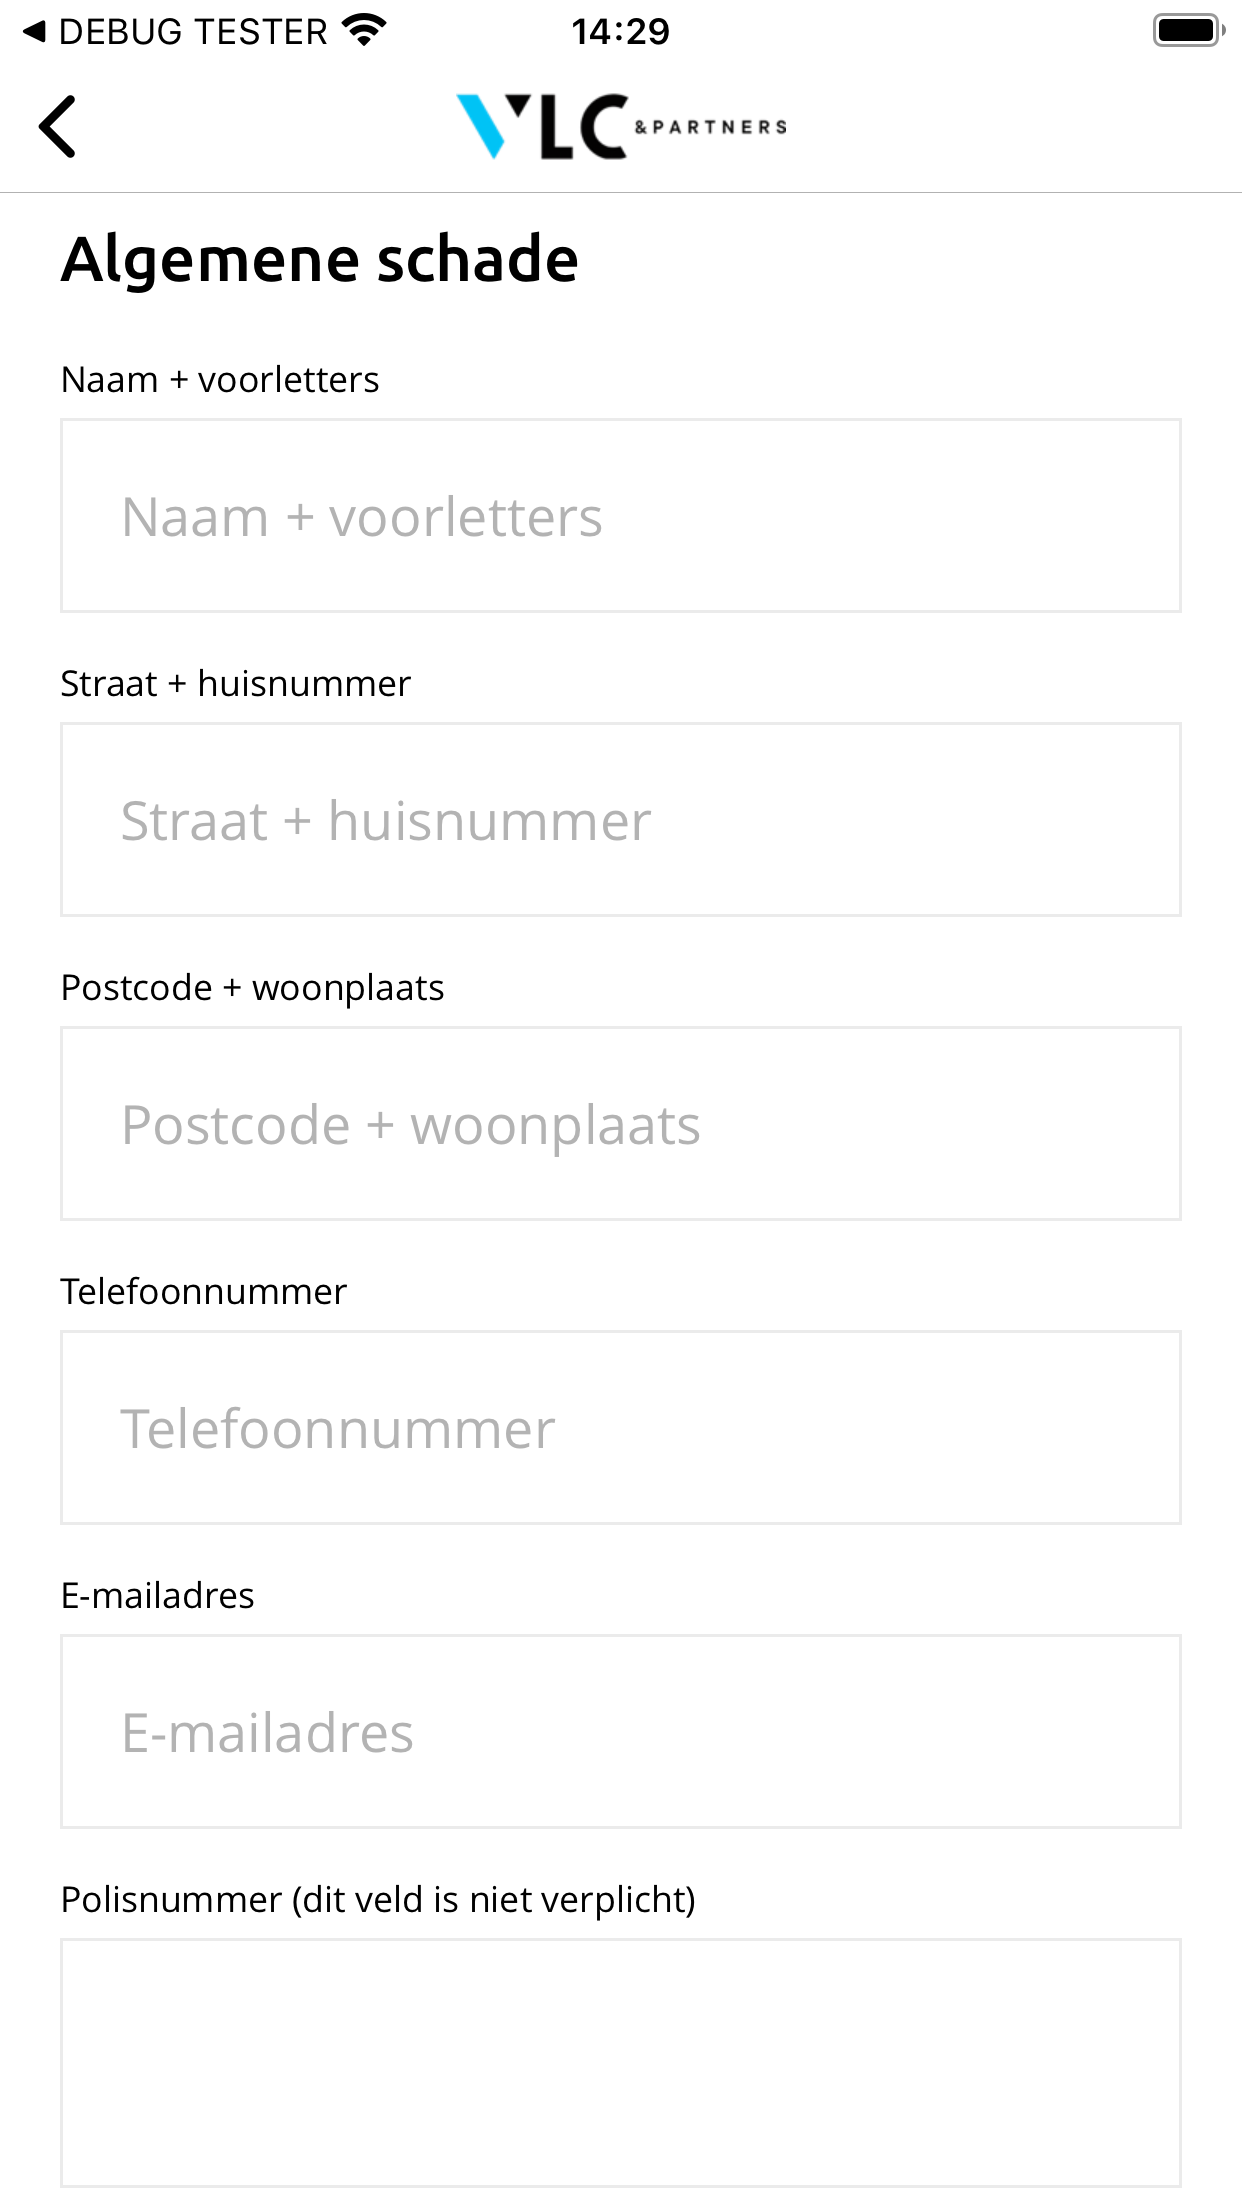Tap the back chevron in the header
Screen dimensions: 1242x2208
57,127
